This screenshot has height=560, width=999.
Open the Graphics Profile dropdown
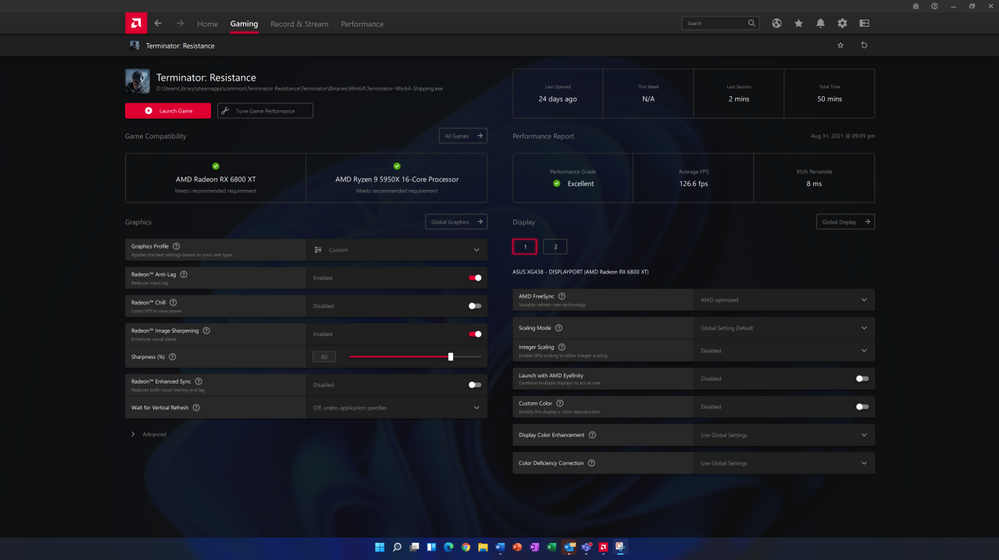click(x=397, y=250)
